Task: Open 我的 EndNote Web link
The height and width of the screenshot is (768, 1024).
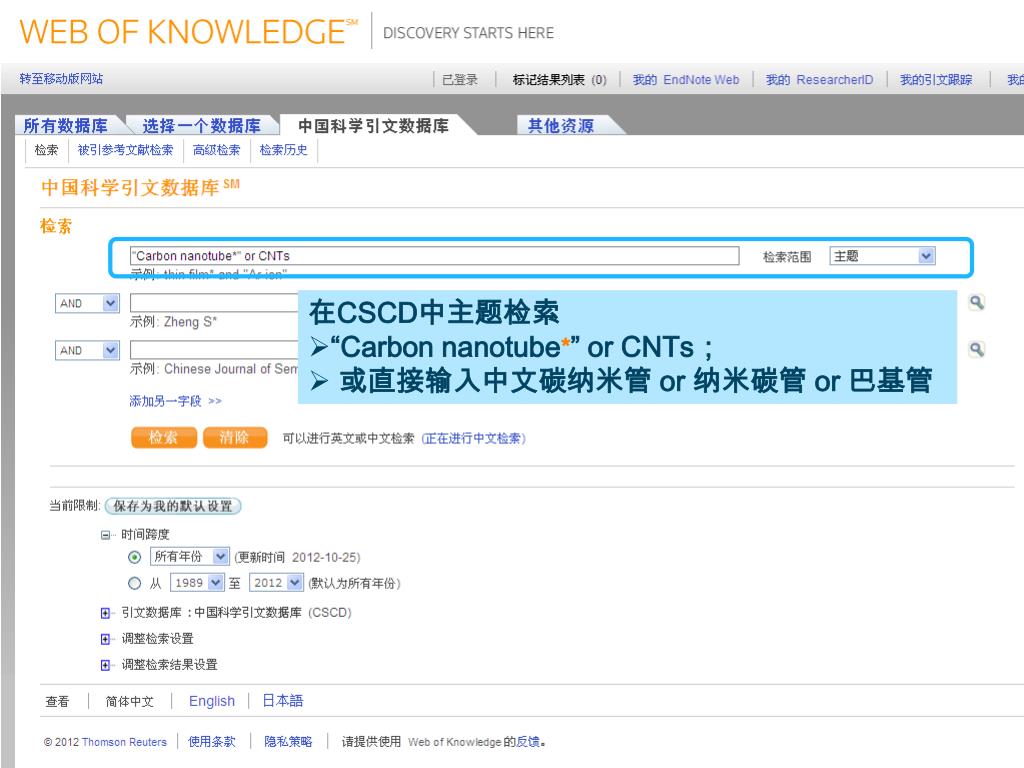Action: [x=686, y=80]
